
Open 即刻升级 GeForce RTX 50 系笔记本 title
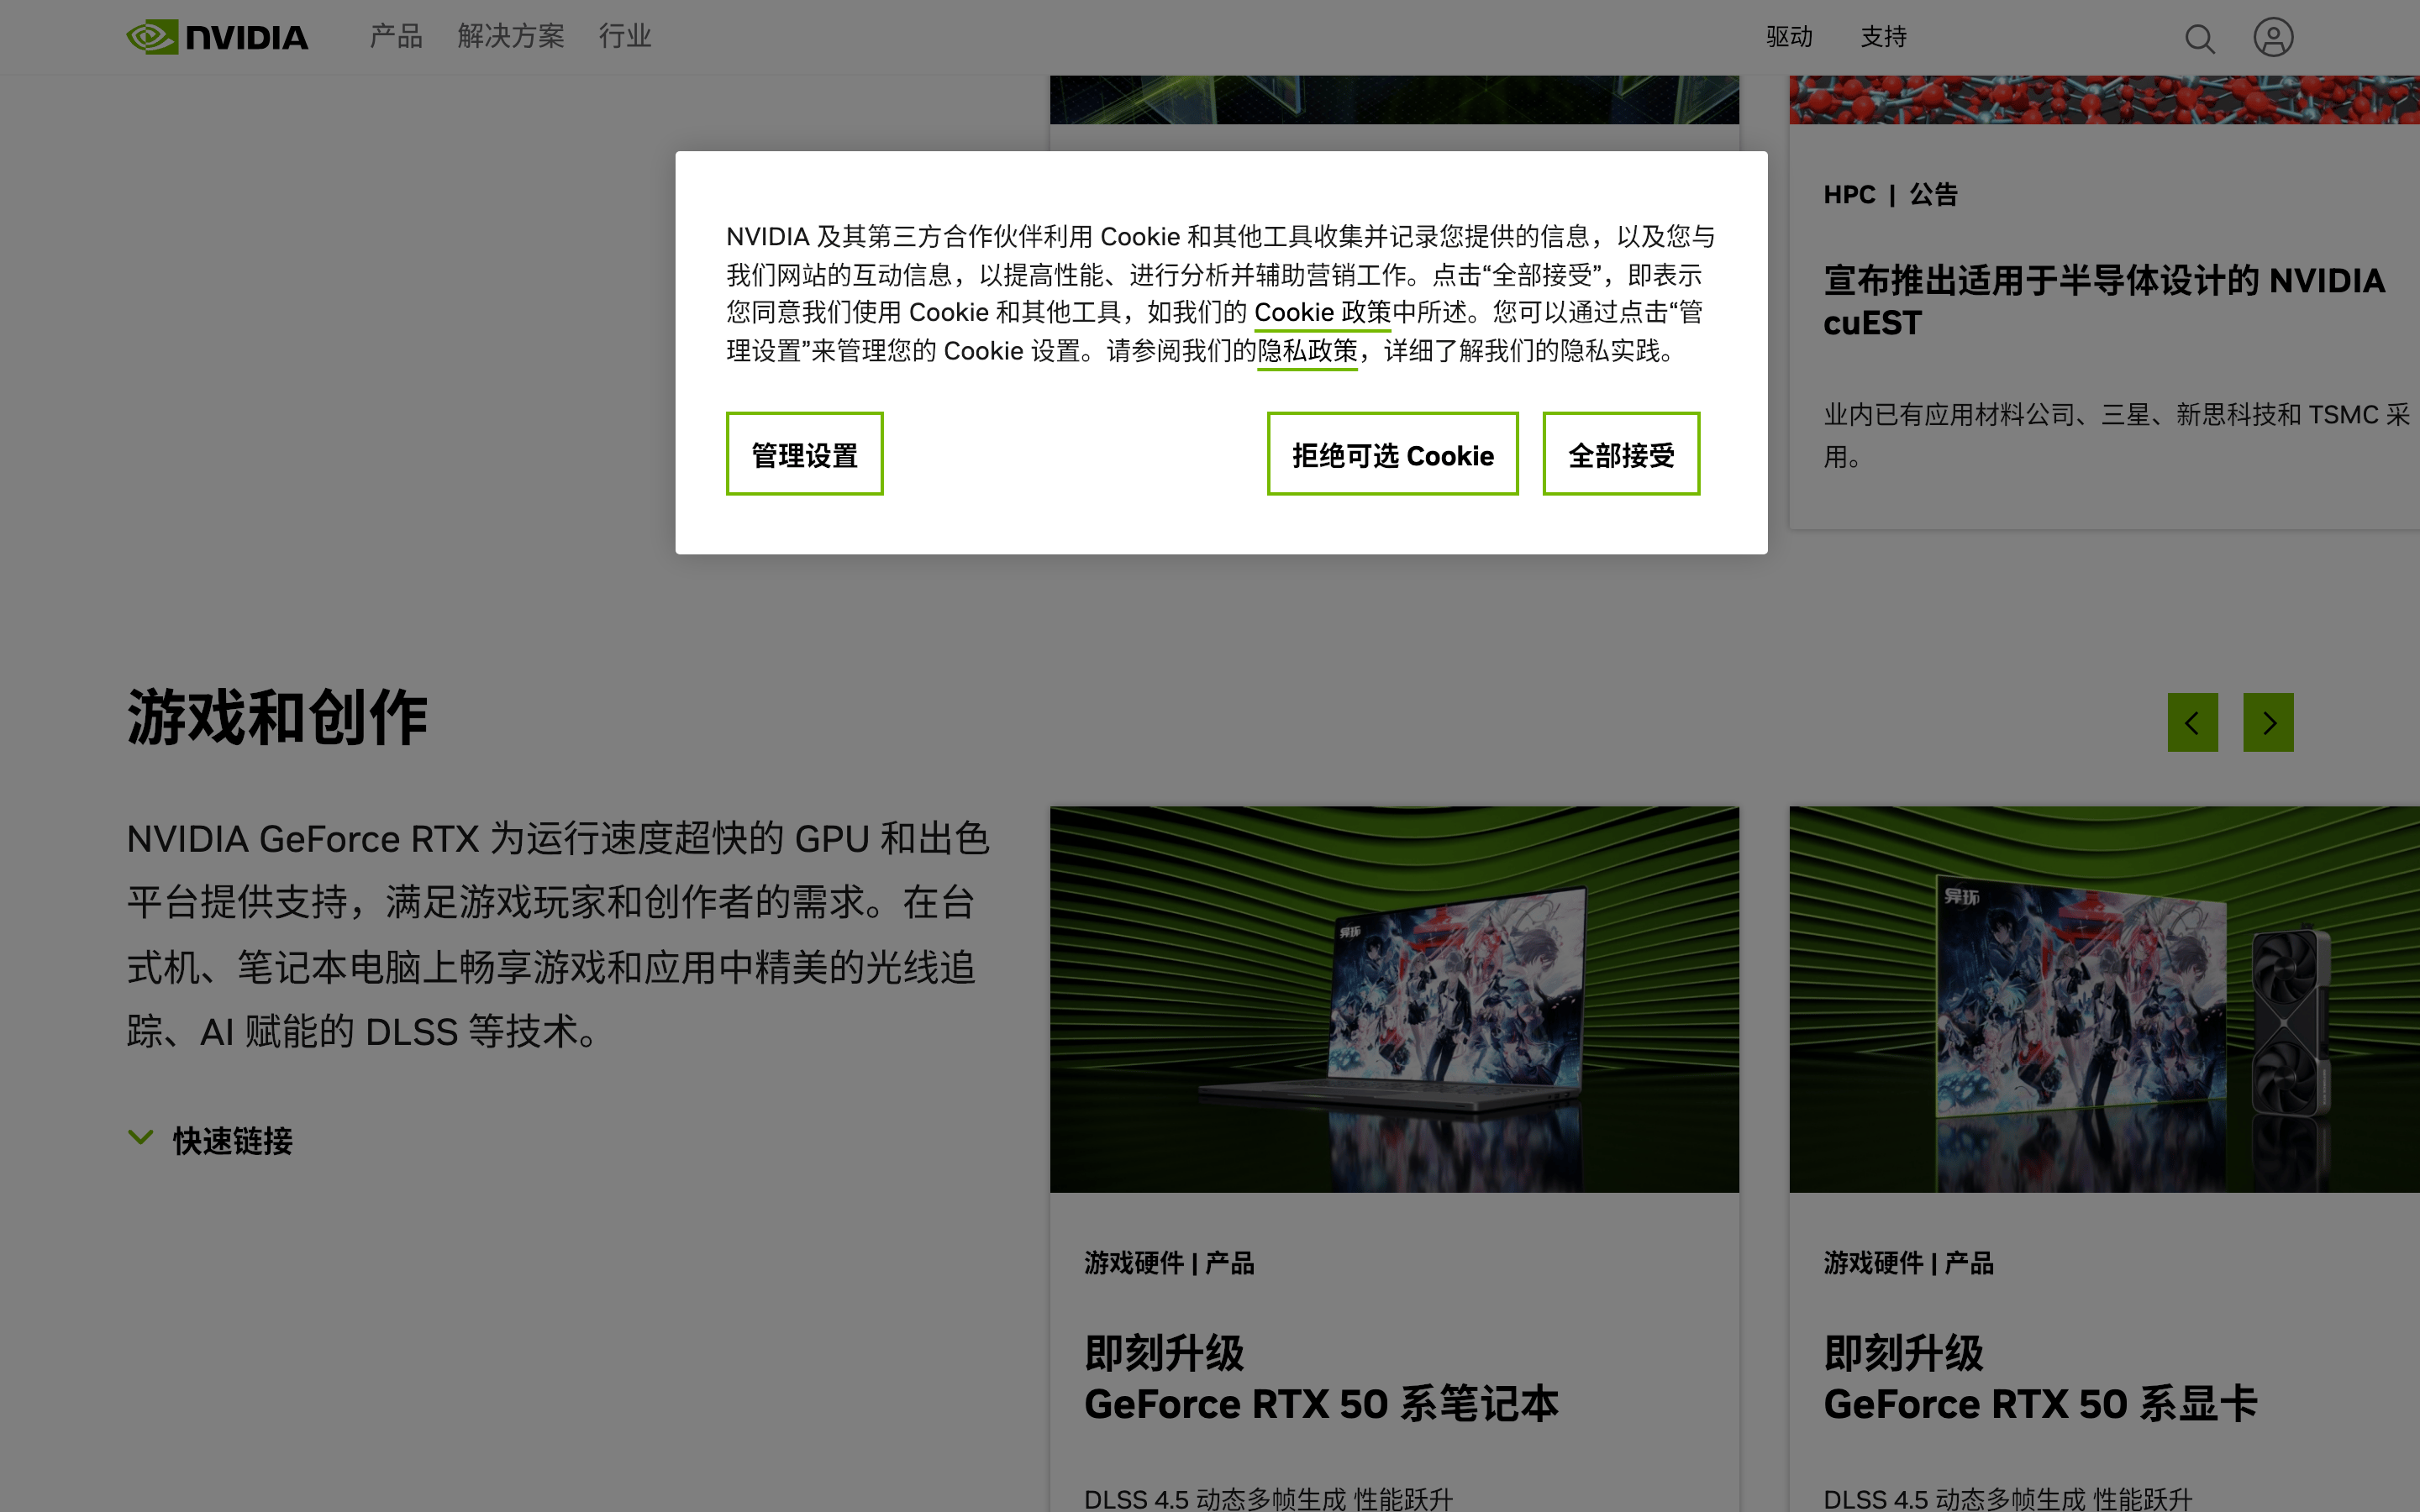coord(1321,1379)
